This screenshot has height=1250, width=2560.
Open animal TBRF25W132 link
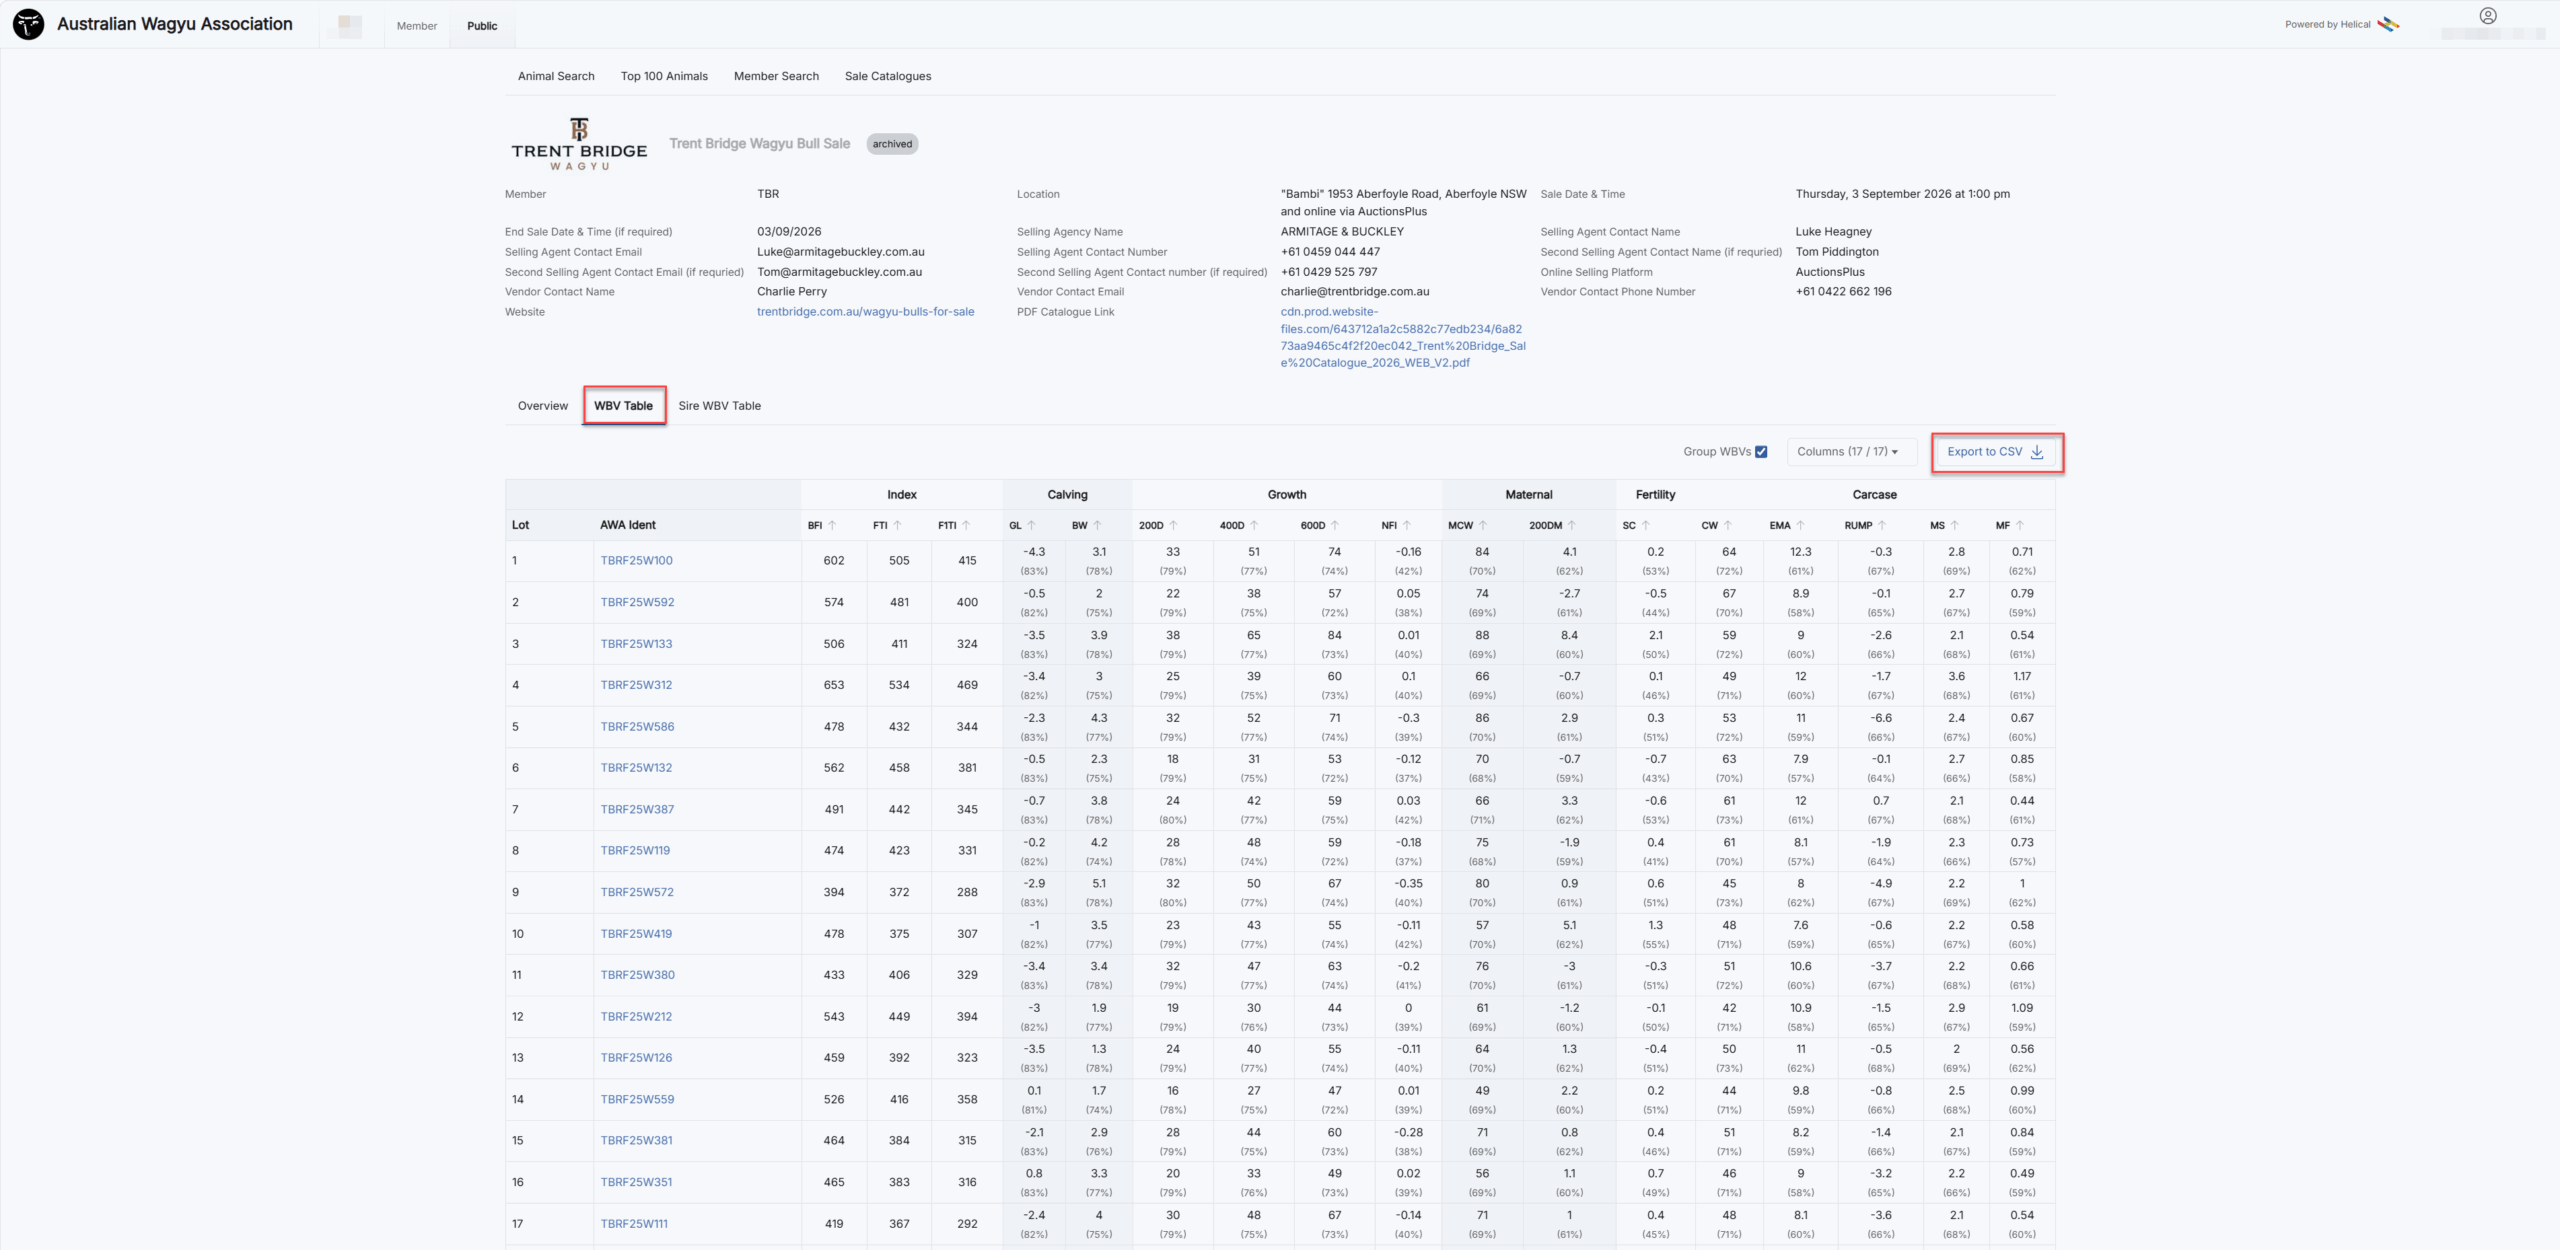[636, 768]
